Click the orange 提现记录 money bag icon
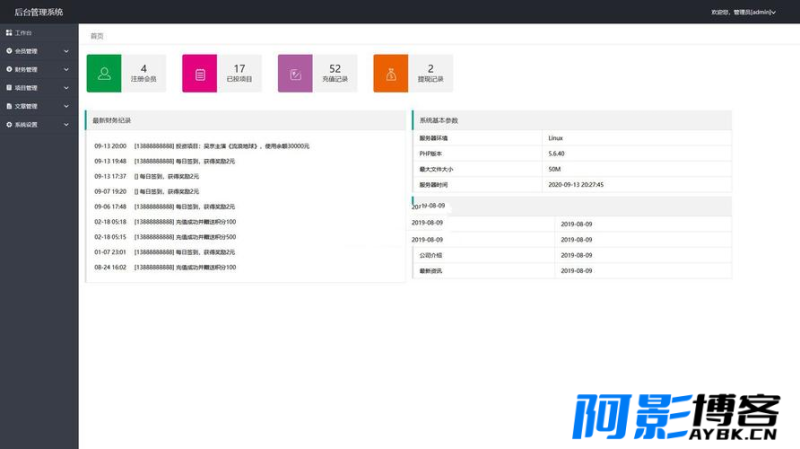Image resolution: width=800 pixels, height=449 pixels. point(391,73)
